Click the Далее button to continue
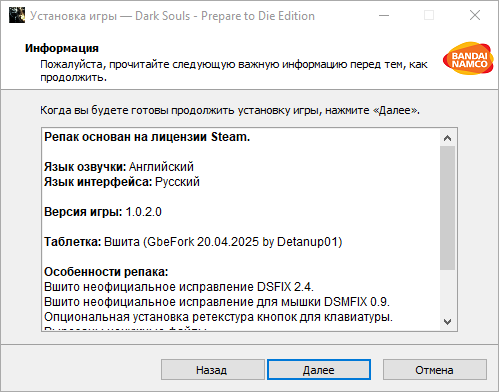Image resolution: width=499 pixels, height=392 pixels. coord(319,369)
